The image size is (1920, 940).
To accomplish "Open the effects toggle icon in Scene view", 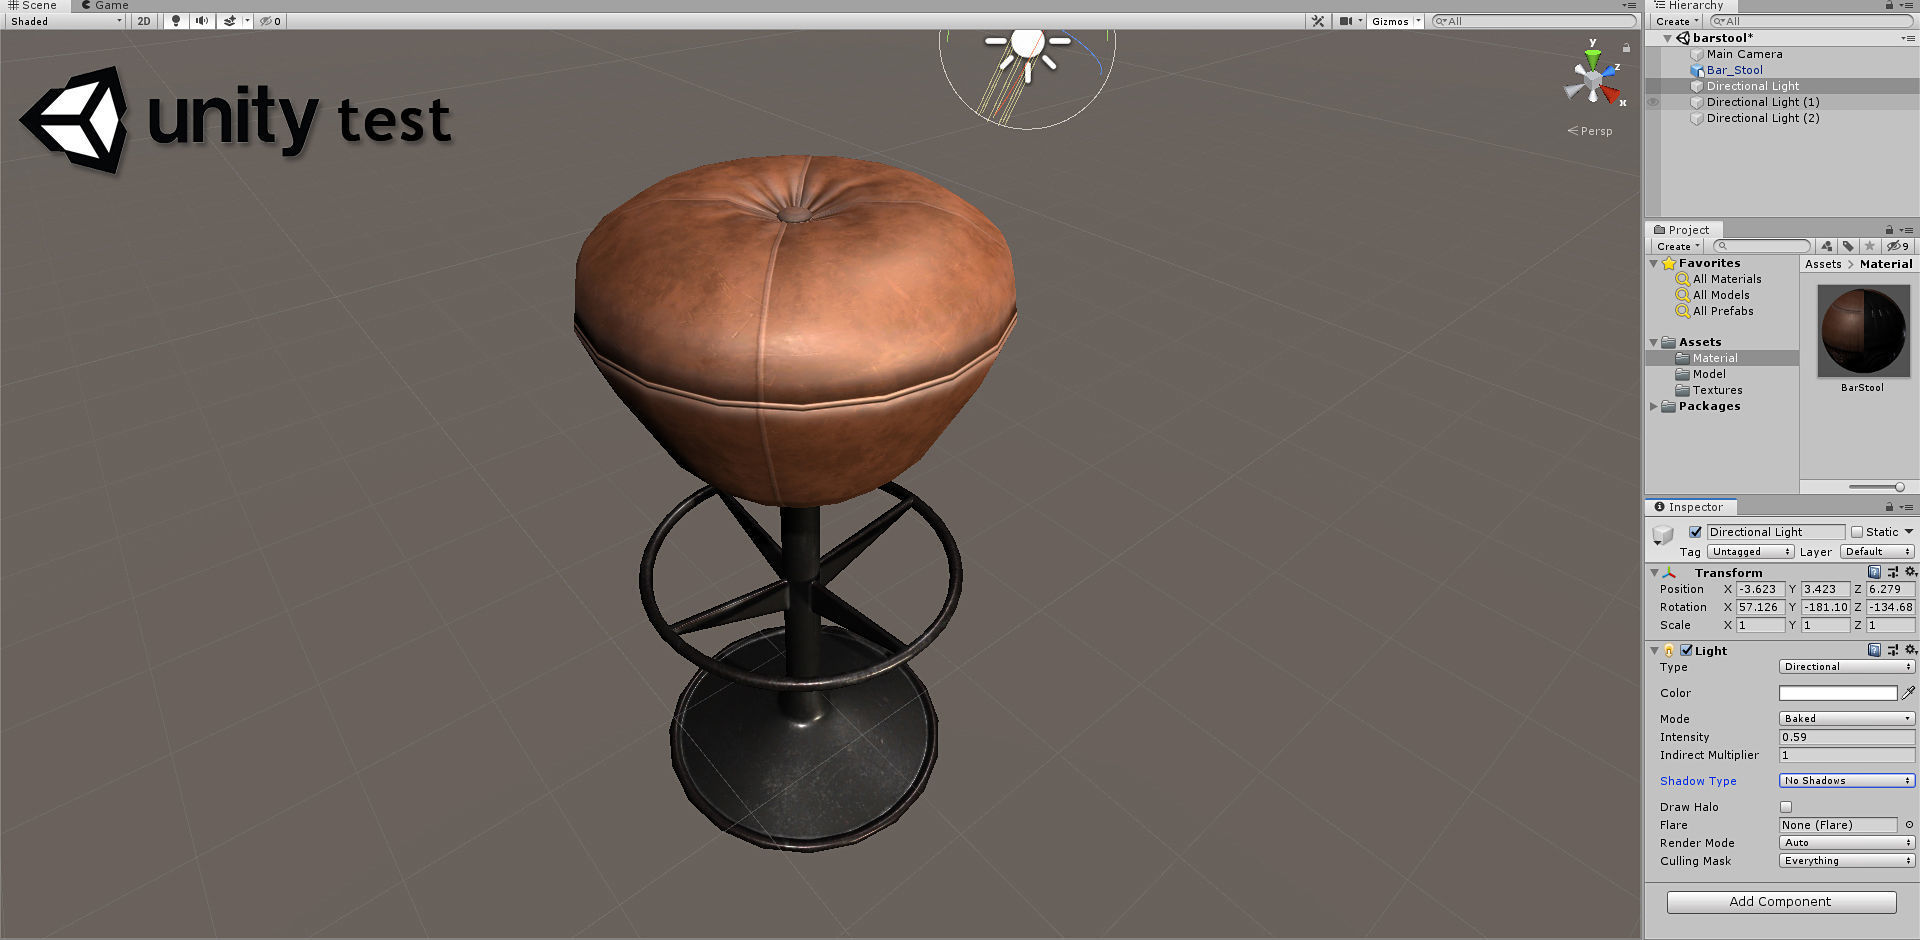I will [229, 20].
